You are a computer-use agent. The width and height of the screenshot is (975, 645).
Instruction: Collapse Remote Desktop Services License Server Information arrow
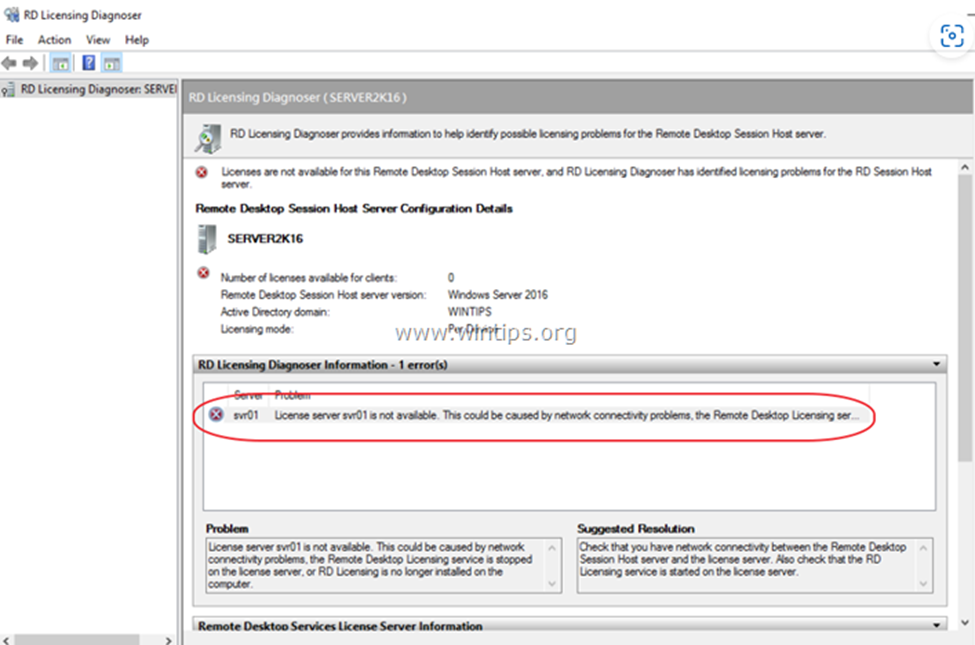(x=936, y=624)
